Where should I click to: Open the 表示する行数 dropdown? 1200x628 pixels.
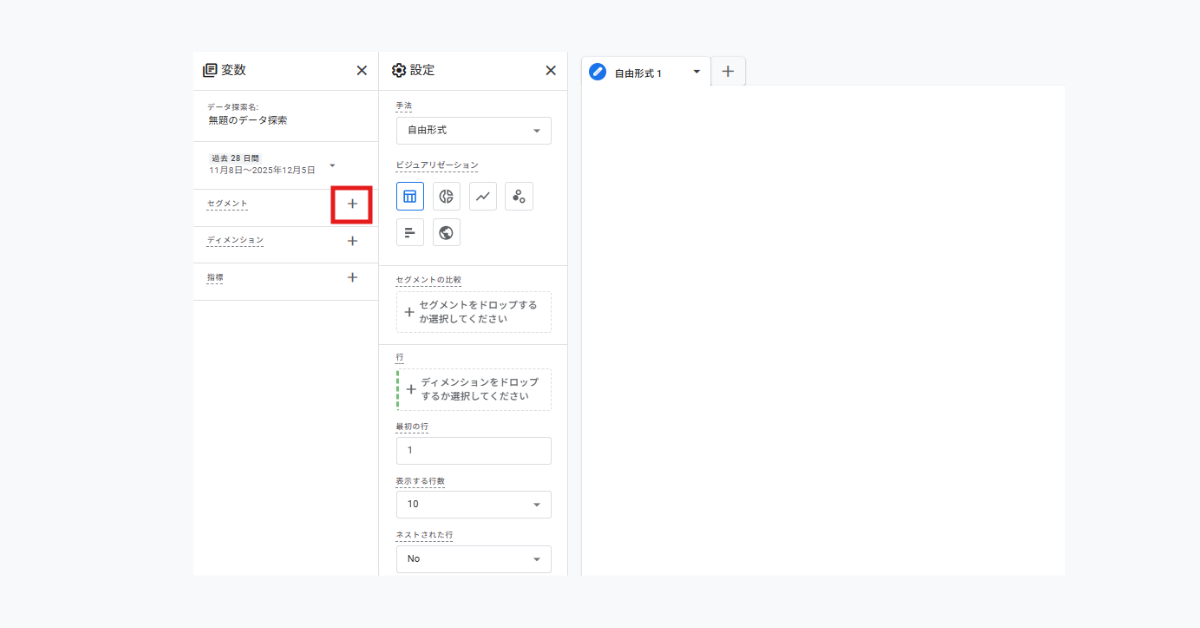(x=473, y=505)
